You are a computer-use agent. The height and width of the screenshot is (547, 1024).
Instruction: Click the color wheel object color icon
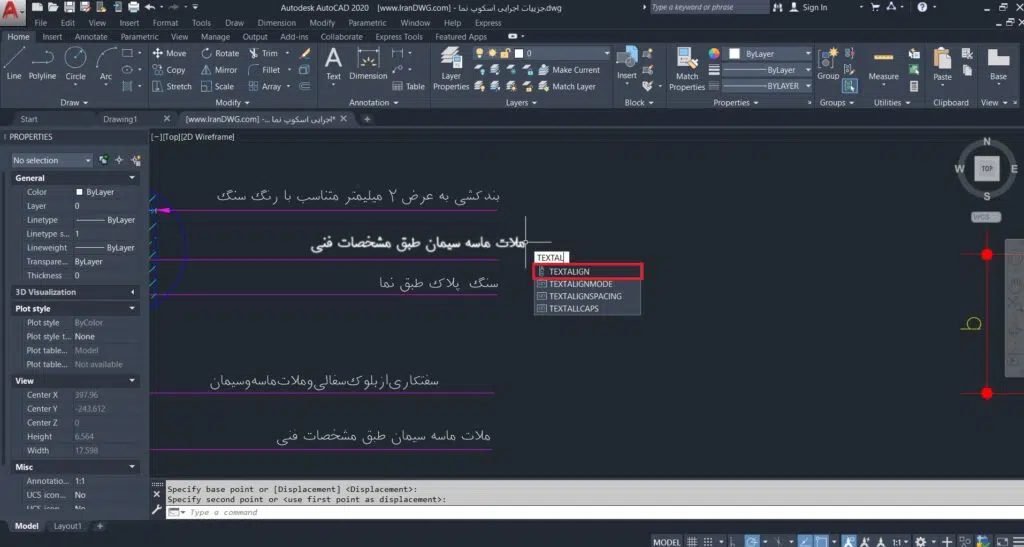click(714, 54)
